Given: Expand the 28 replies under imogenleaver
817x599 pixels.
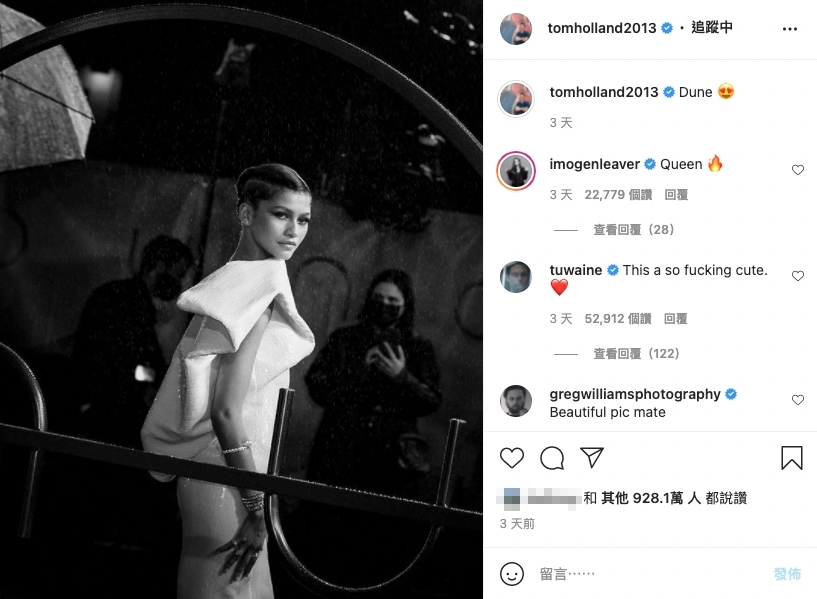Looking at the screenshot, I should coord(634,230).
